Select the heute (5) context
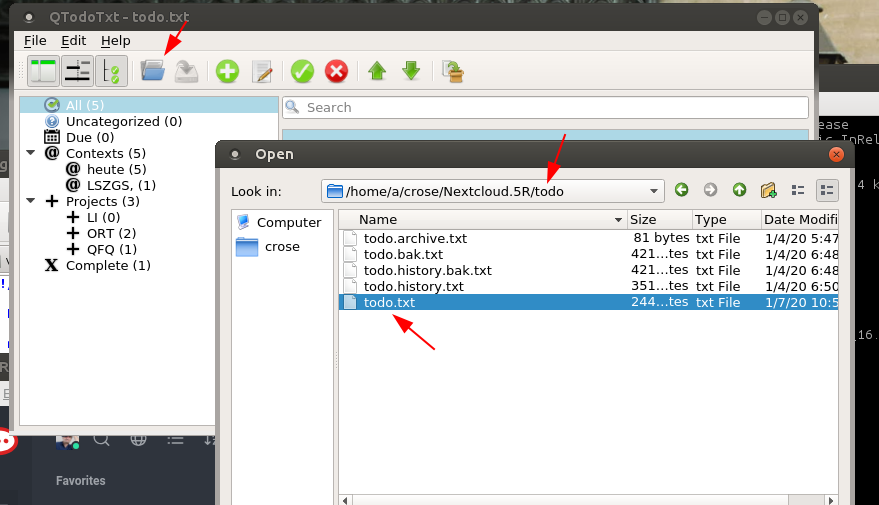879x505 pixels. point(116,169)
